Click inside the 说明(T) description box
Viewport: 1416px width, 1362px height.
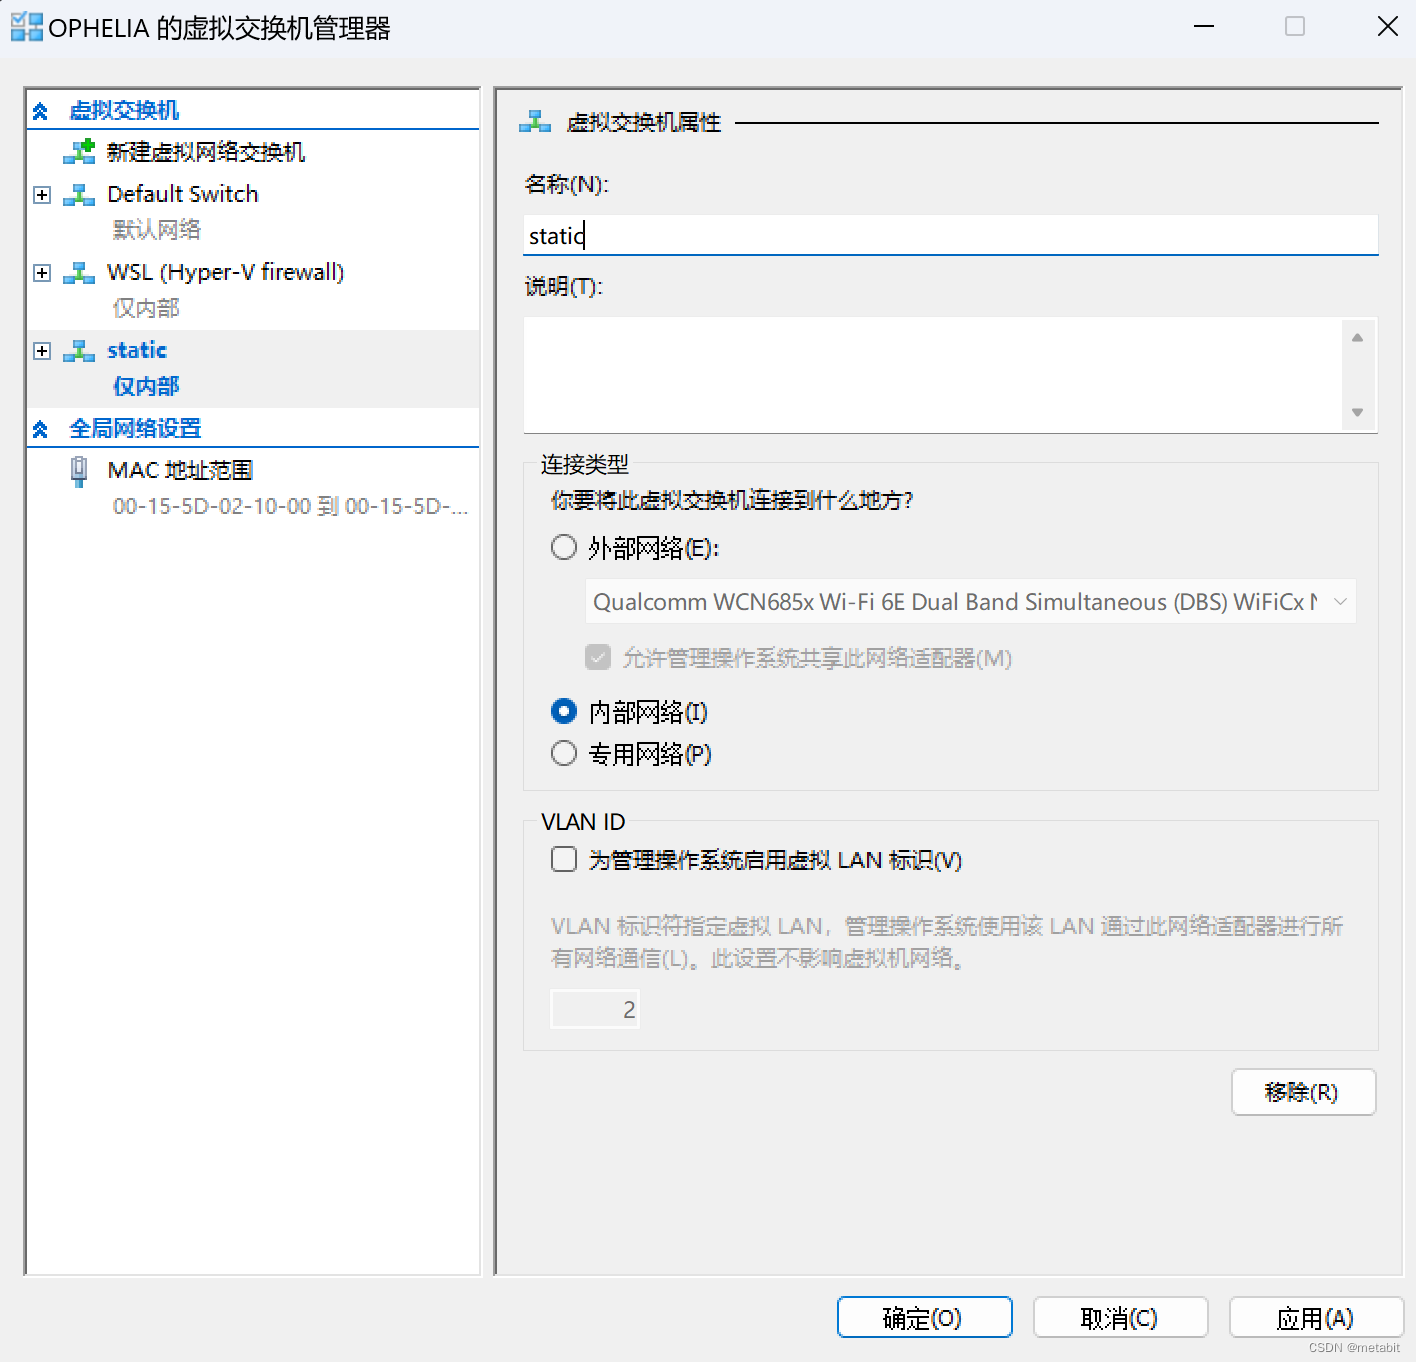935,375
